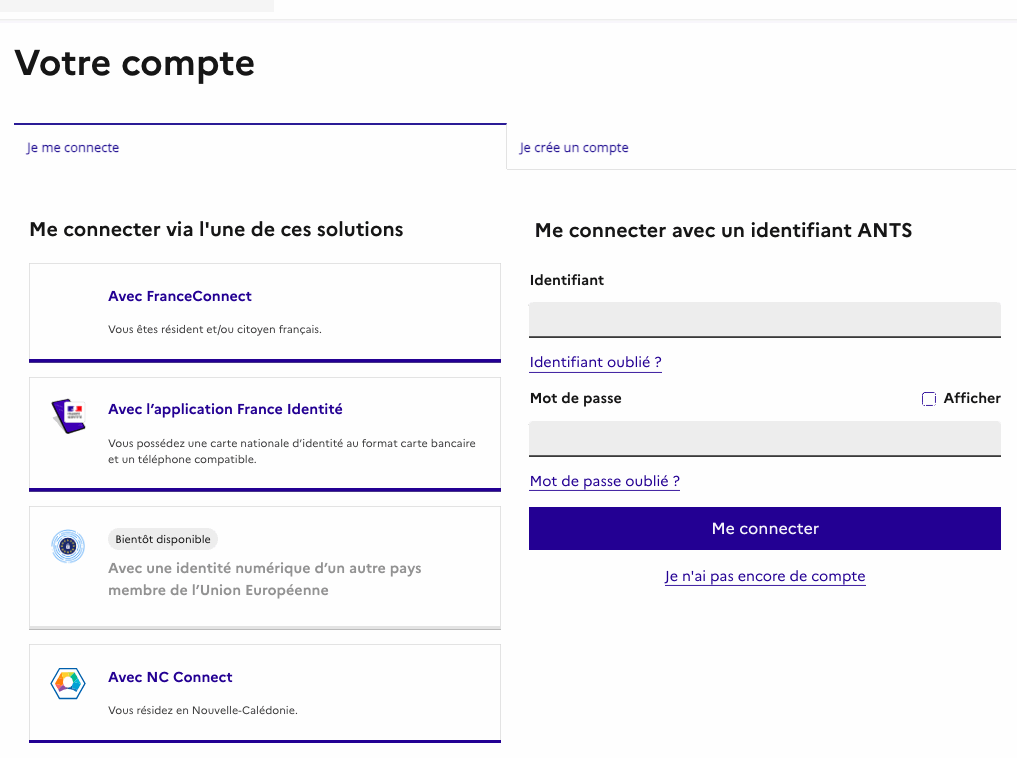
Task: Focus the Mot de passe input field
Action: (765, 439)
